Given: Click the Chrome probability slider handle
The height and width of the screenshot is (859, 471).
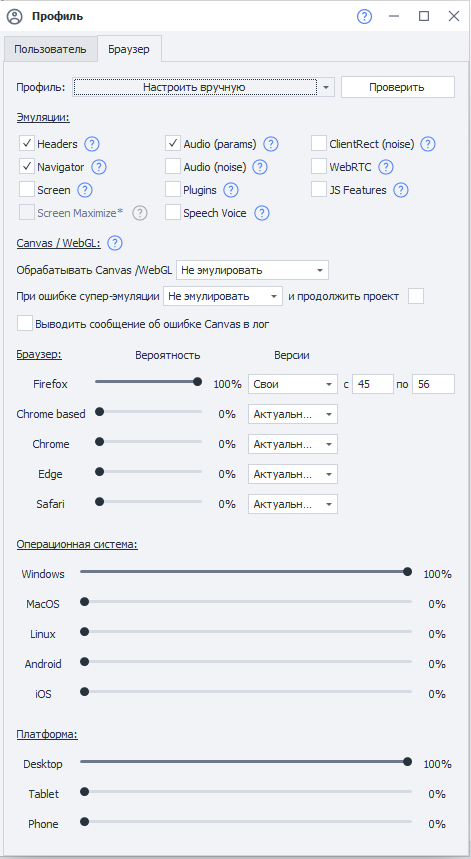Looking at the screenshot, I should [100, 442].
